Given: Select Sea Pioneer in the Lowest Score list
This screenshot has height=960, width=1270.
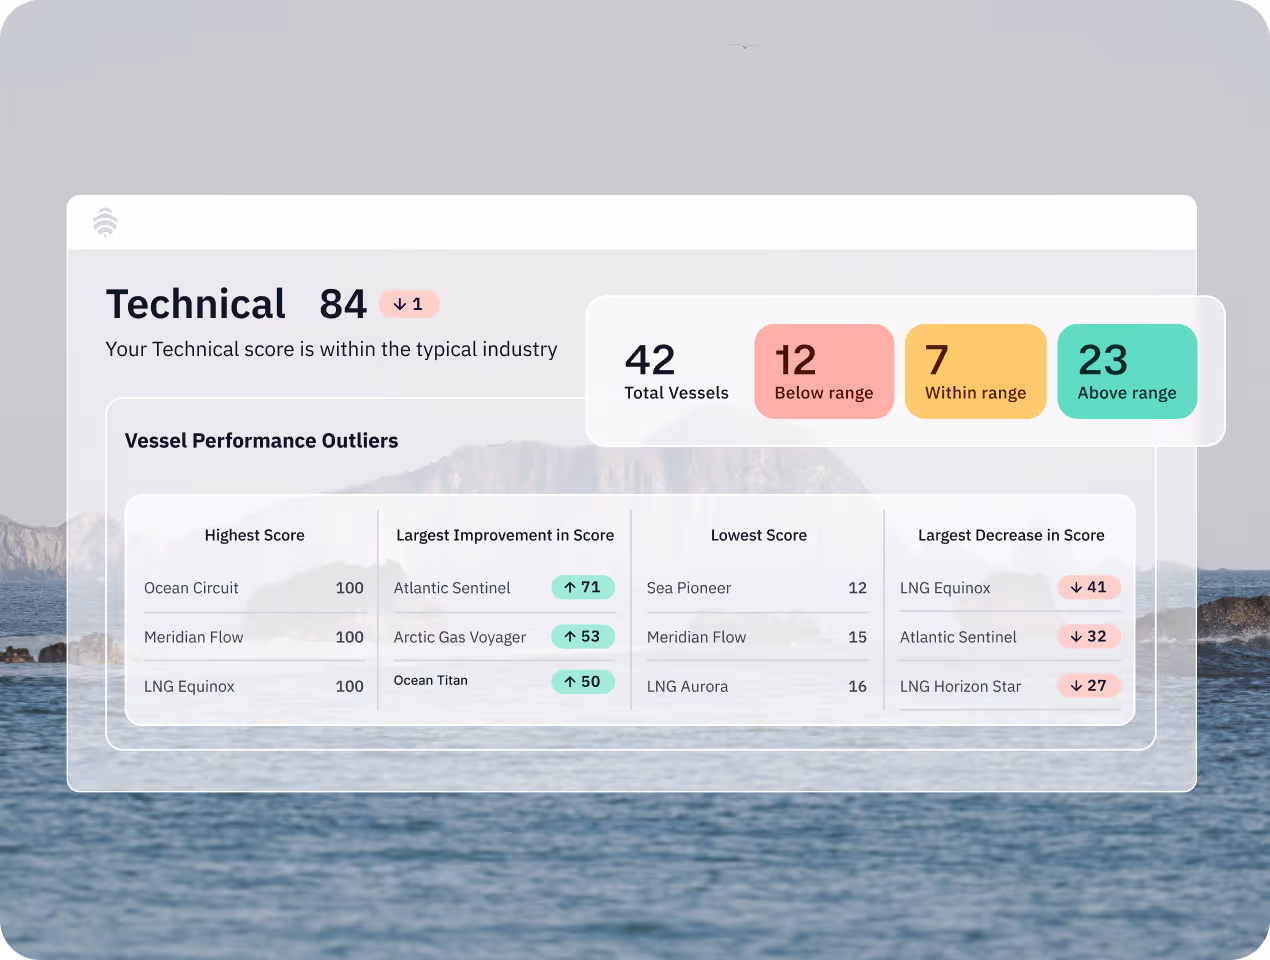Looking at the screenshot, I should coord(689,588).
